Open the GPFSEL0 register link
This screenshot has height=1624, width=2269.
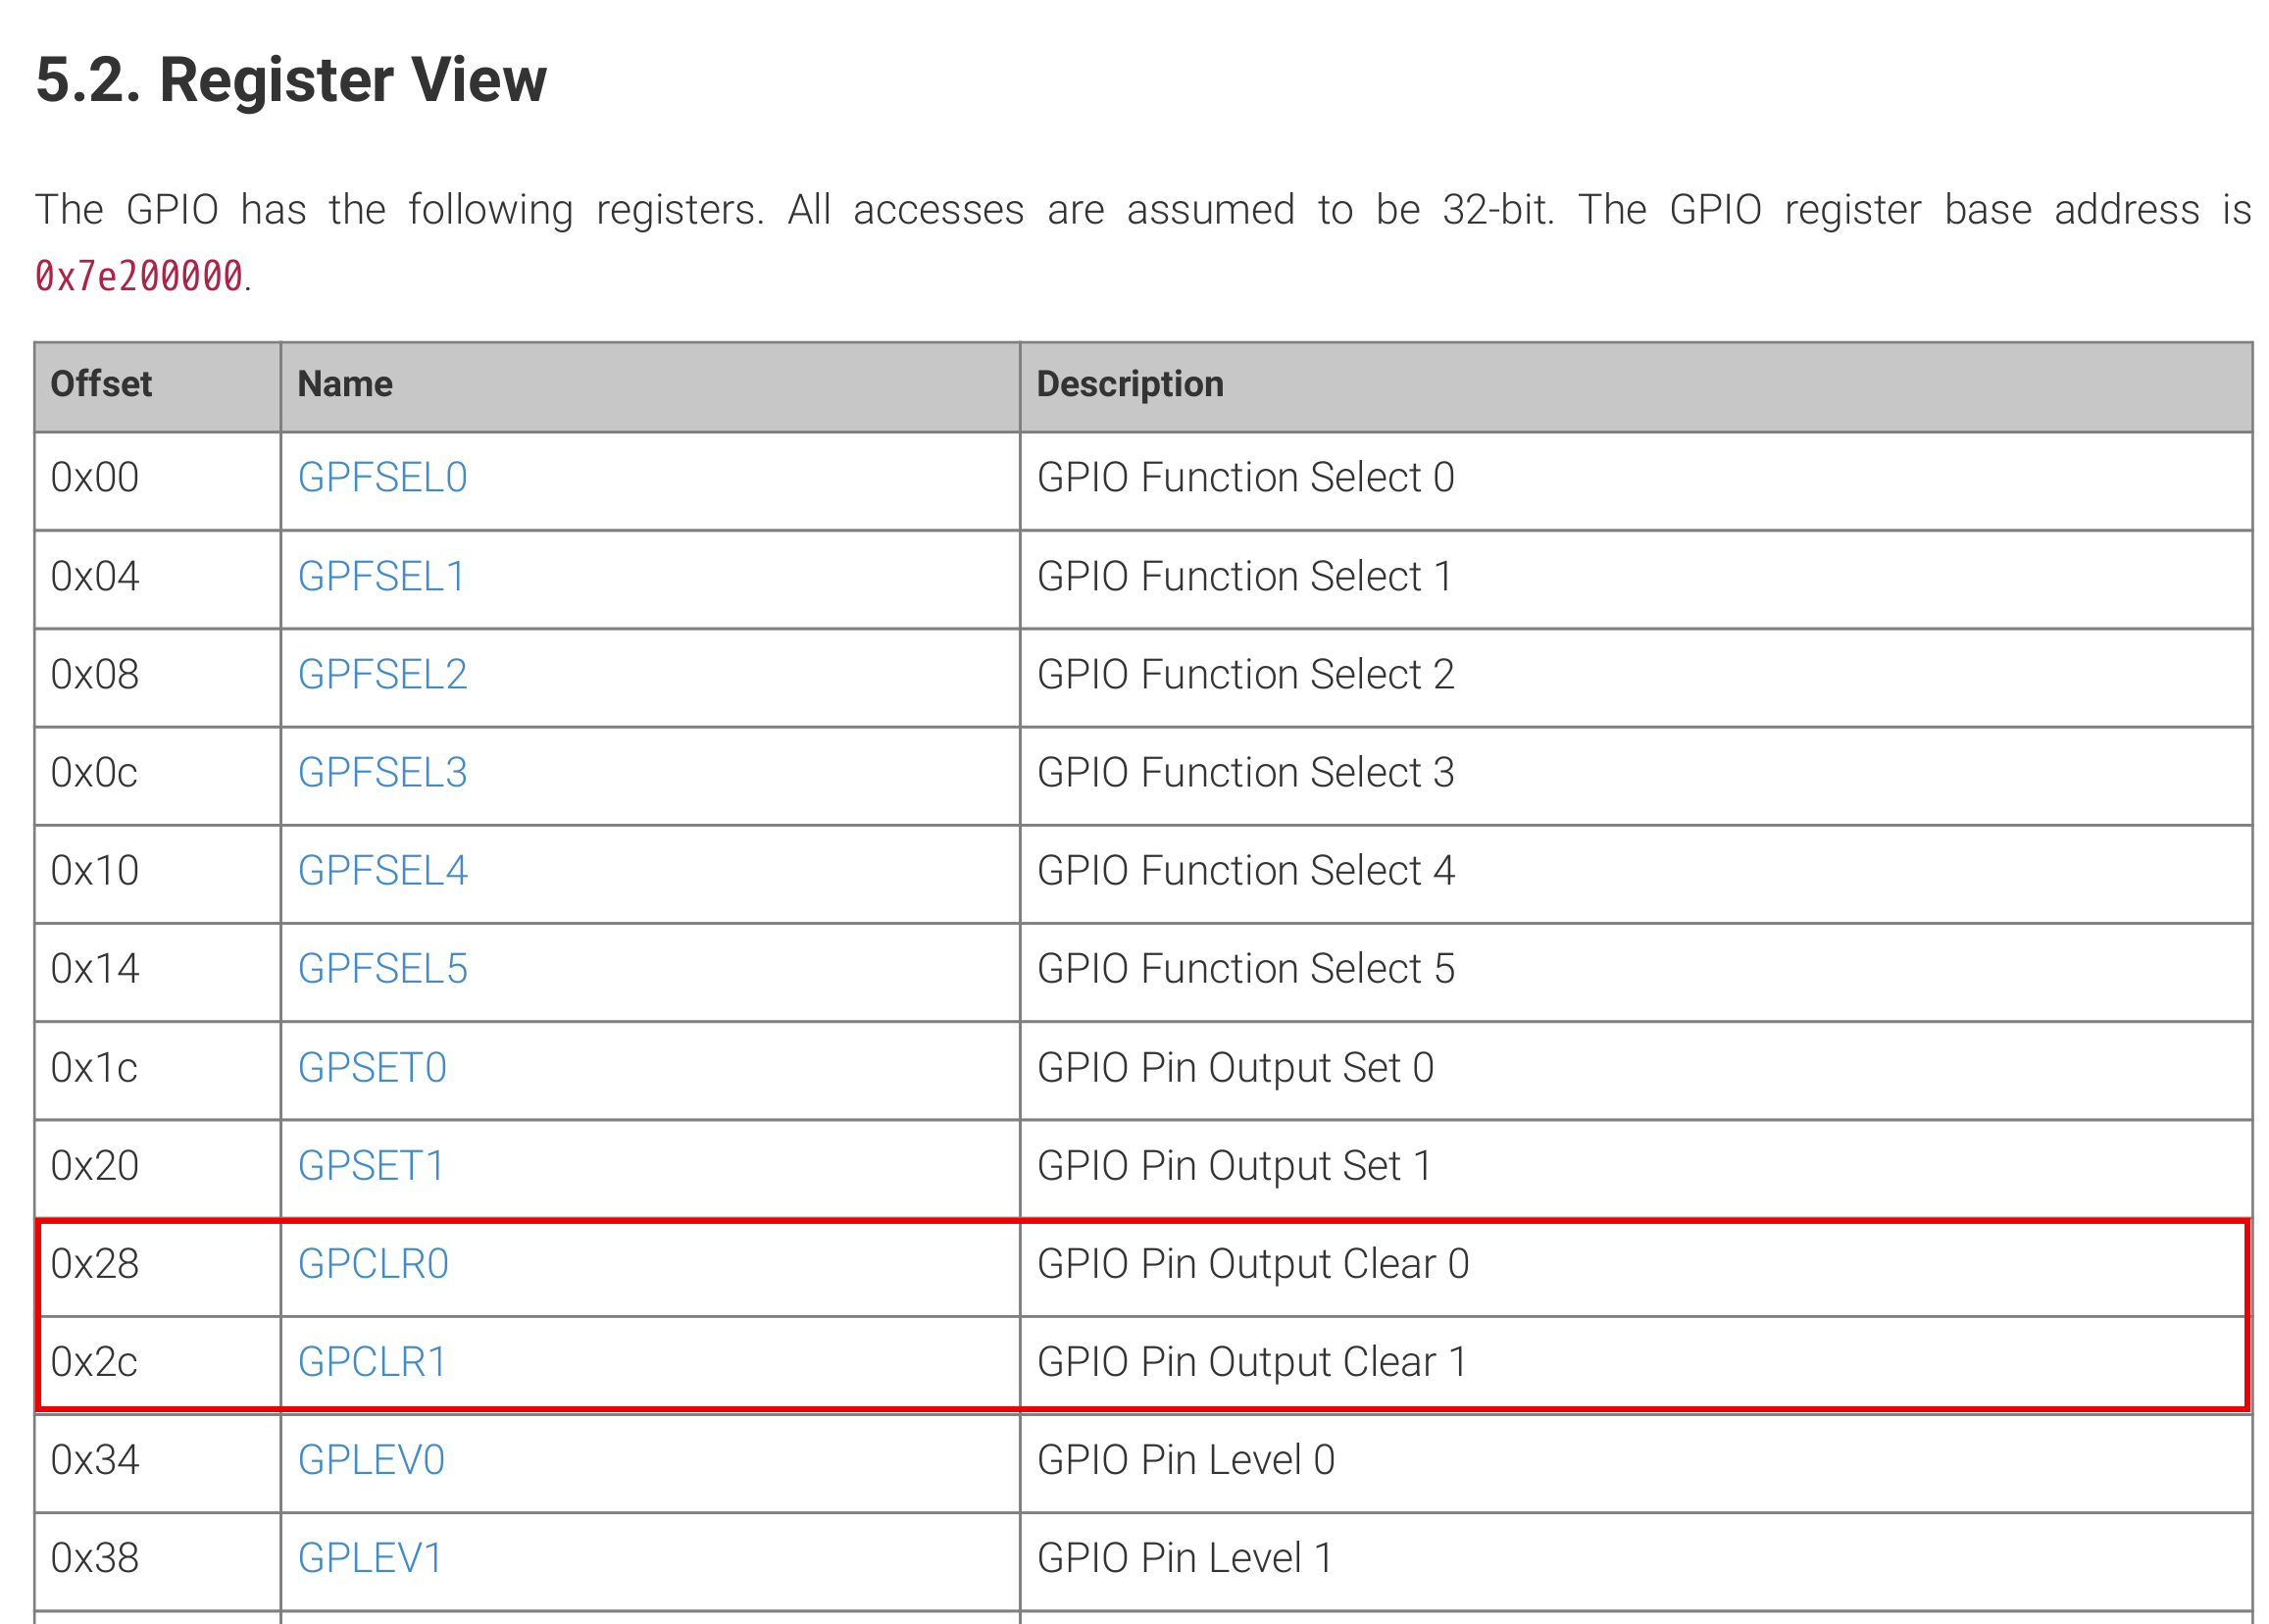point(382,478)
